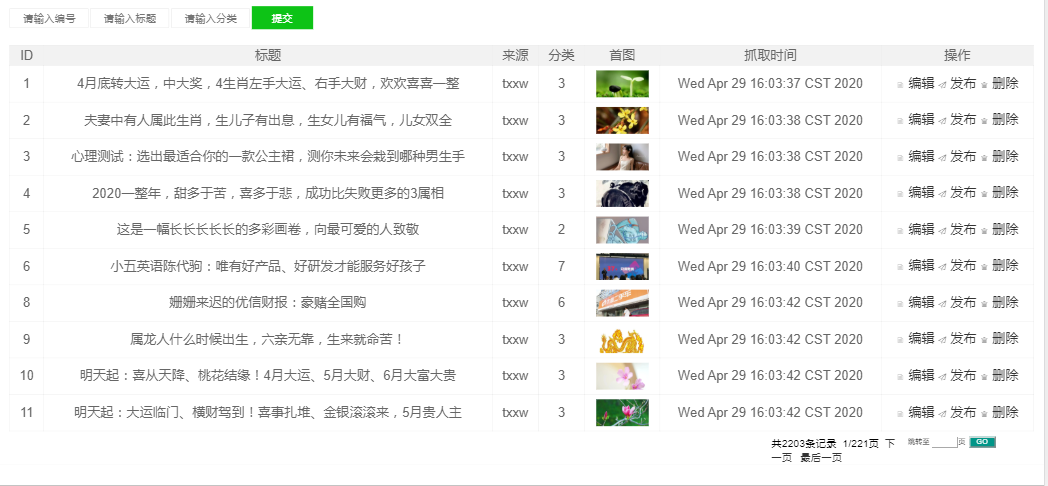1048x486 pixels.
Task: Click 编辑 link for row ID 8
Action: click(921, 302)
